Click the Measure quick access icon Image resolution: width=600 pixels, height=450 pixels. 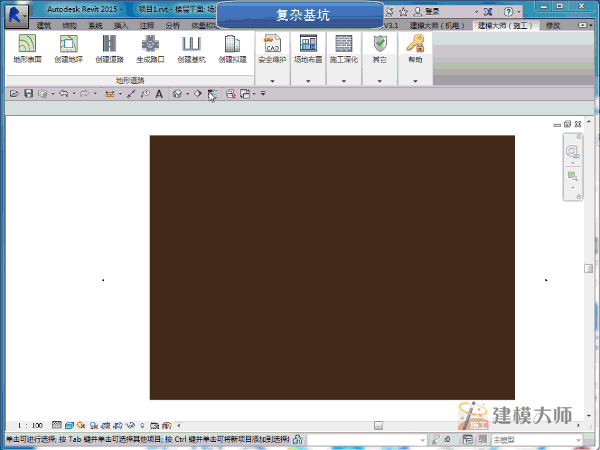pyautogui.click(x=110, y=93)
